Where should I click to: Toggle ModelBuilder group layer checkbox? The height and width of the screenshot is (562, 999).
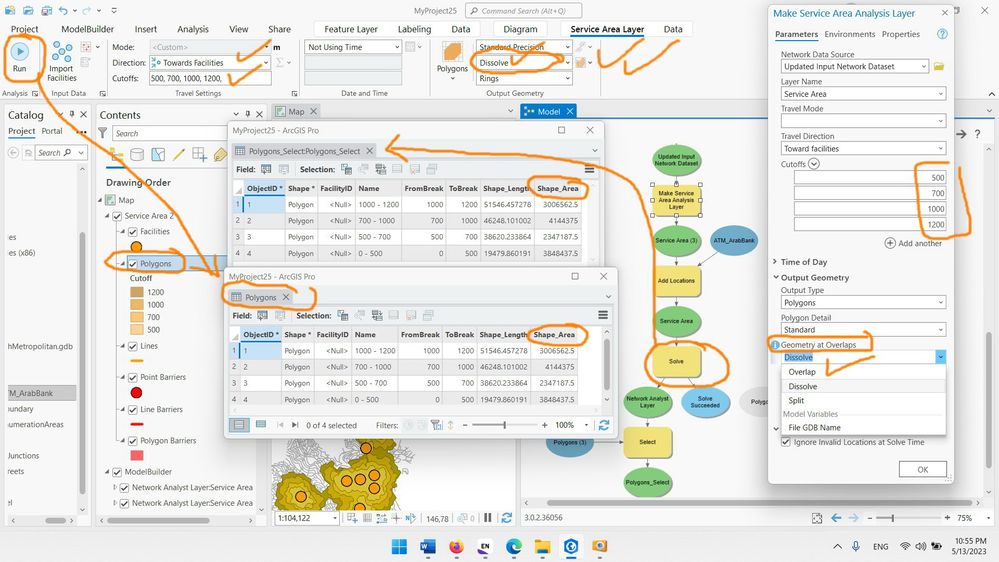coord(117,472)
